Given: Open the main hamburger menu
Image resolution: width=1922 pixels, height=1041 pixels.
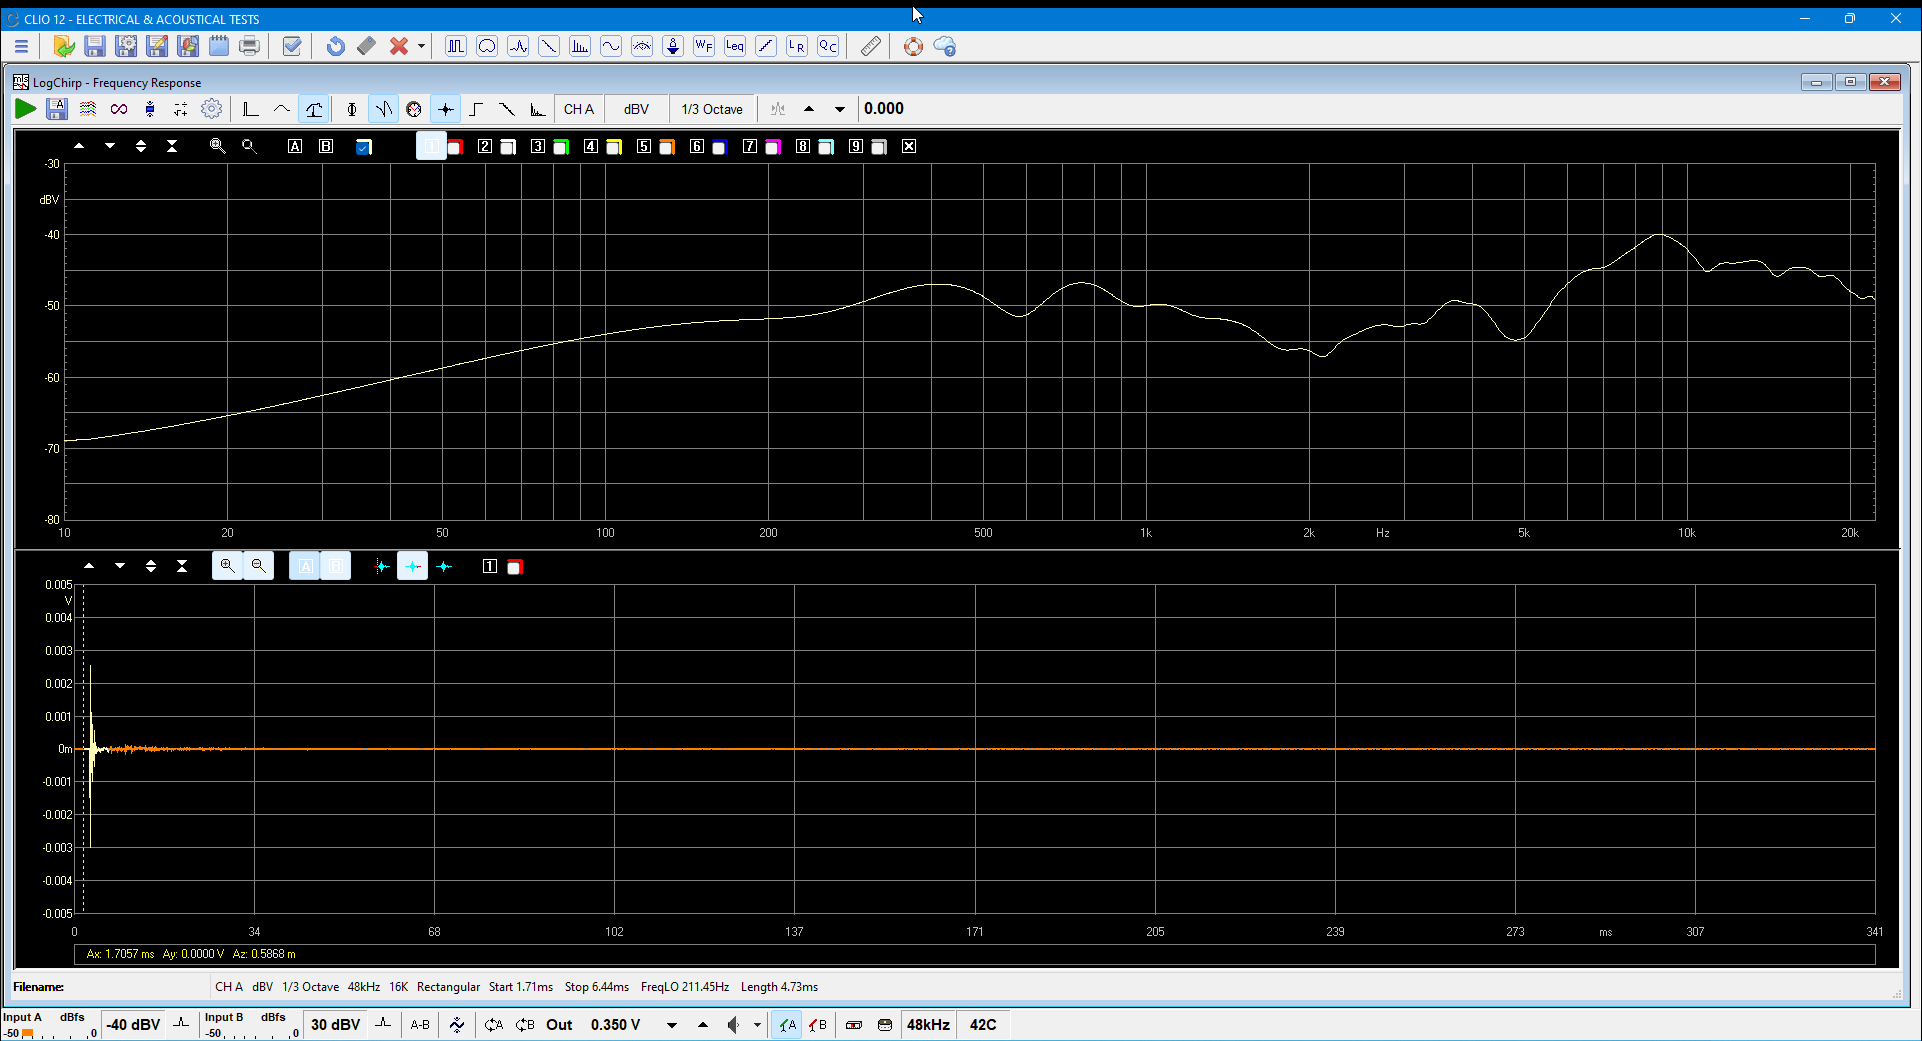Looking at the screenshot, I should coord(21,46).
